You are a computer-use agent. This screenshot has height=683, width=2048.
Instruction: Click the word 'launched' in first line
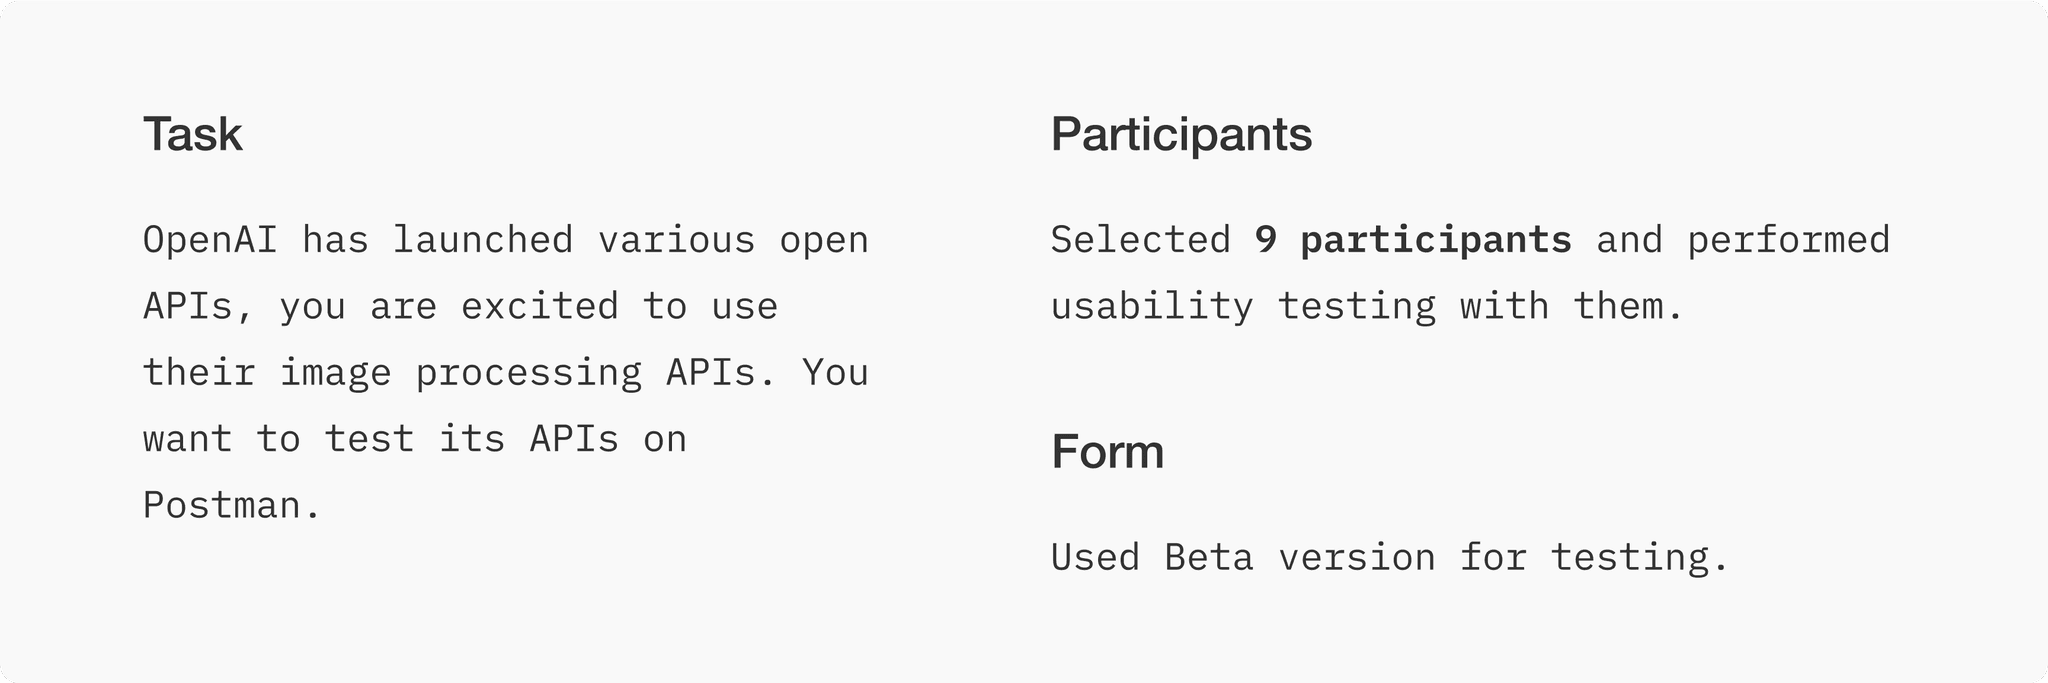coord(482,241)
